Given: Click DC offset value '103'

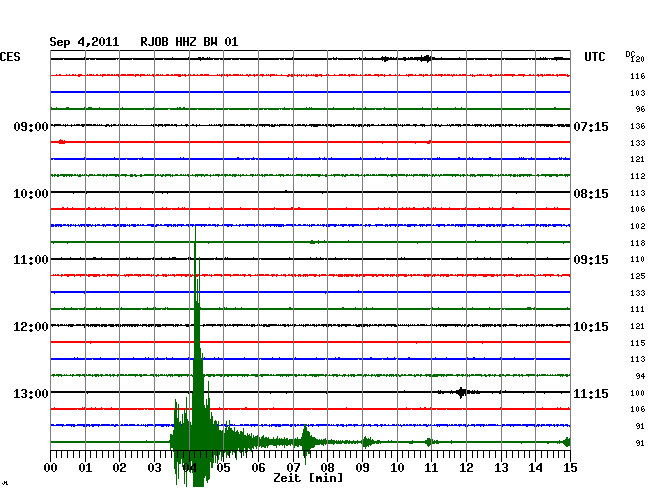Looking at the screenshot, I should [638, 93].
